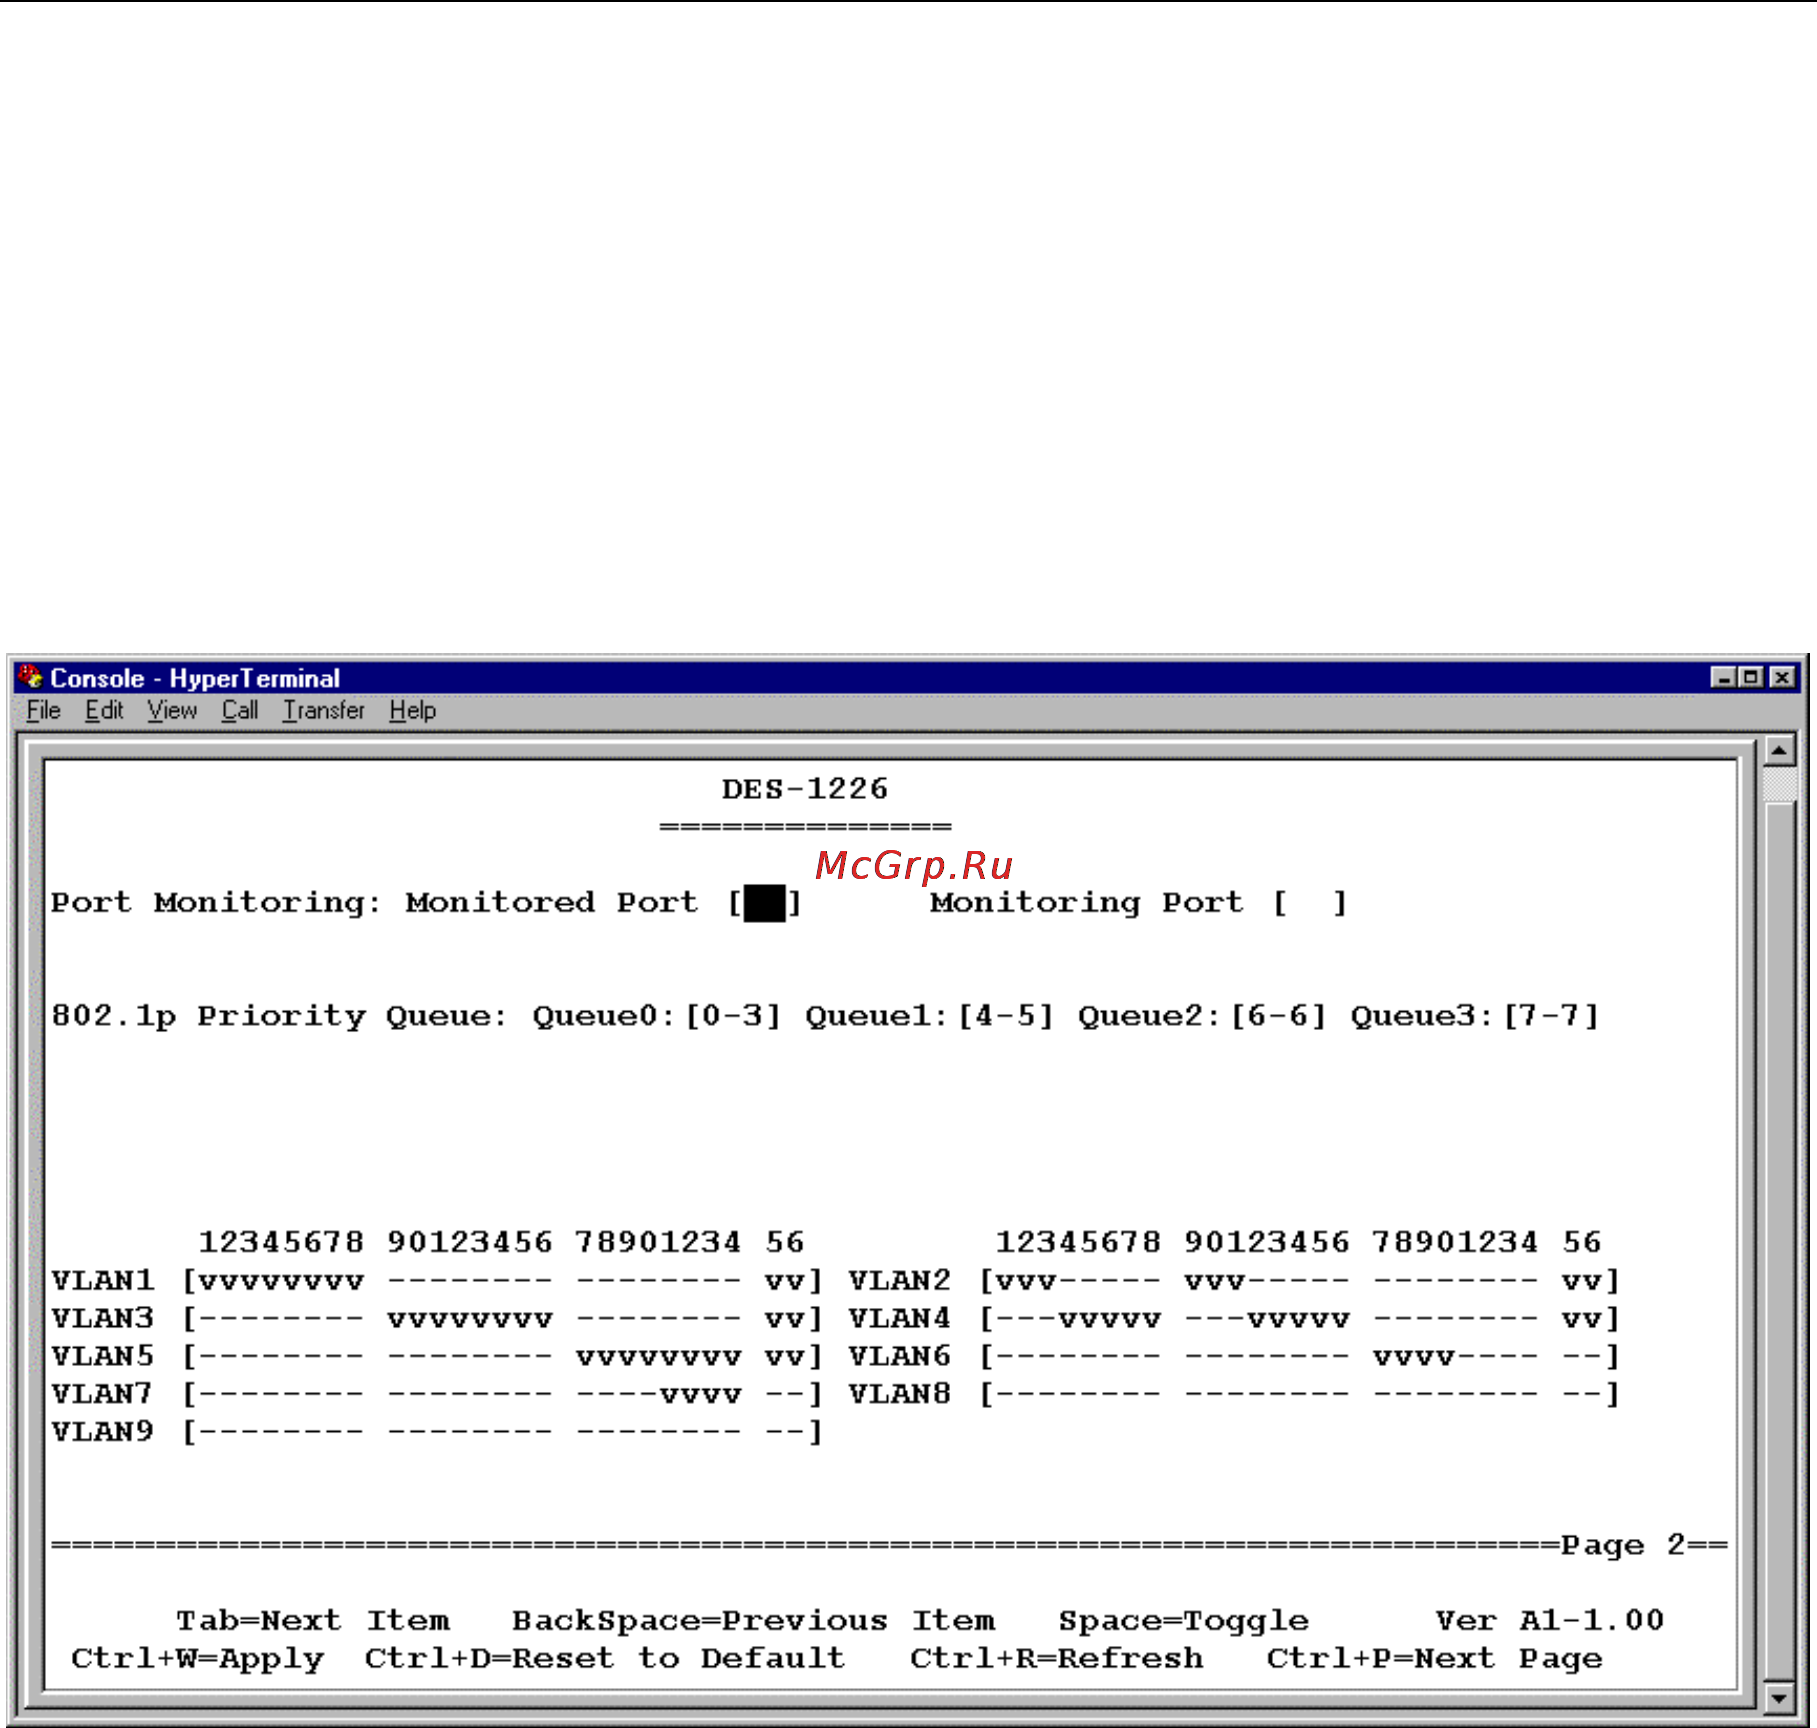Click the Queue0 [0-3] value
The width and height of the screenshot is (1817, 1728).
[733, 1016]
